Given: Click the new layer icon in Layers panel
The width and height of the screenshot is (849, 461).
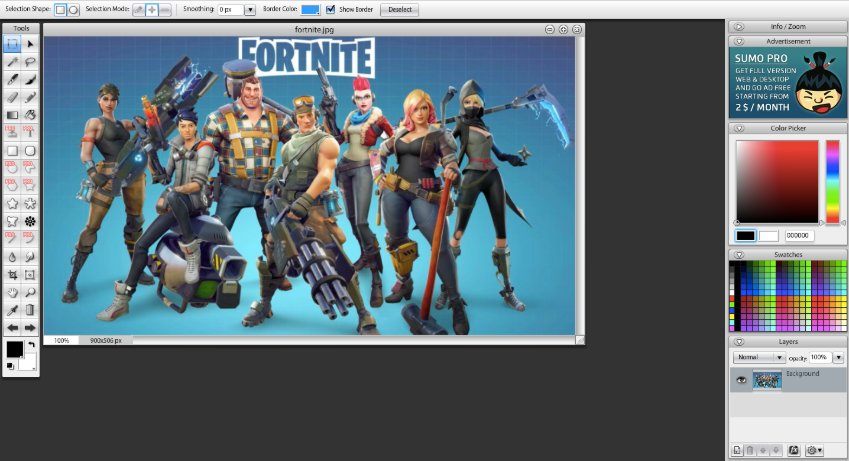Looking at the screenshot, I should click(735, 451).
